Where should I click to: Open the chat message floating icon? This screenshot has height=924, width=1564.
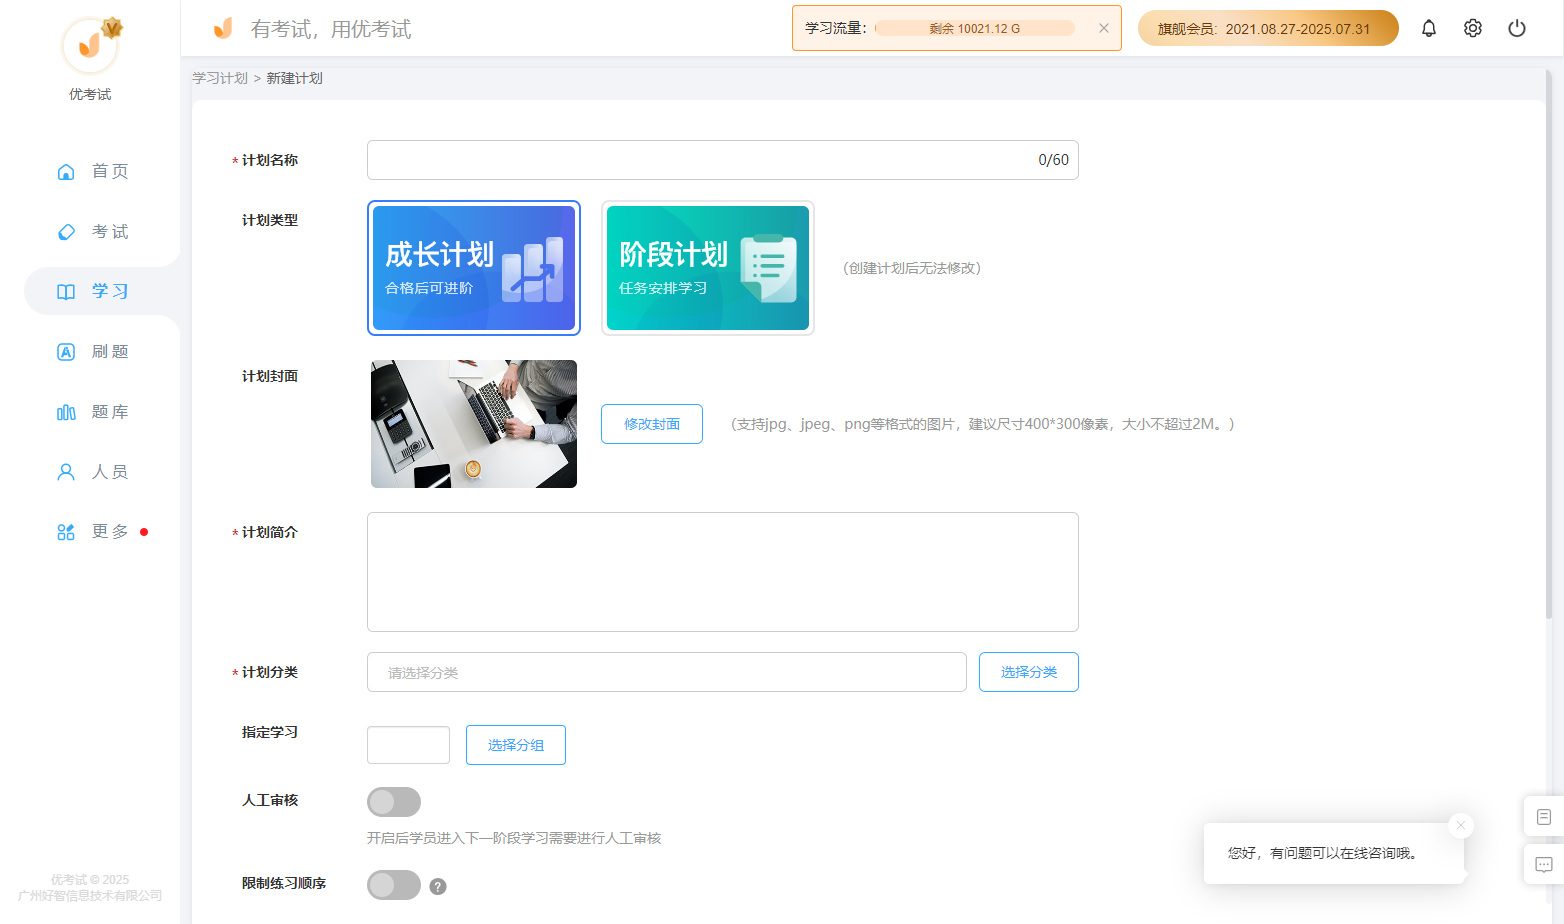[1544, 864]
